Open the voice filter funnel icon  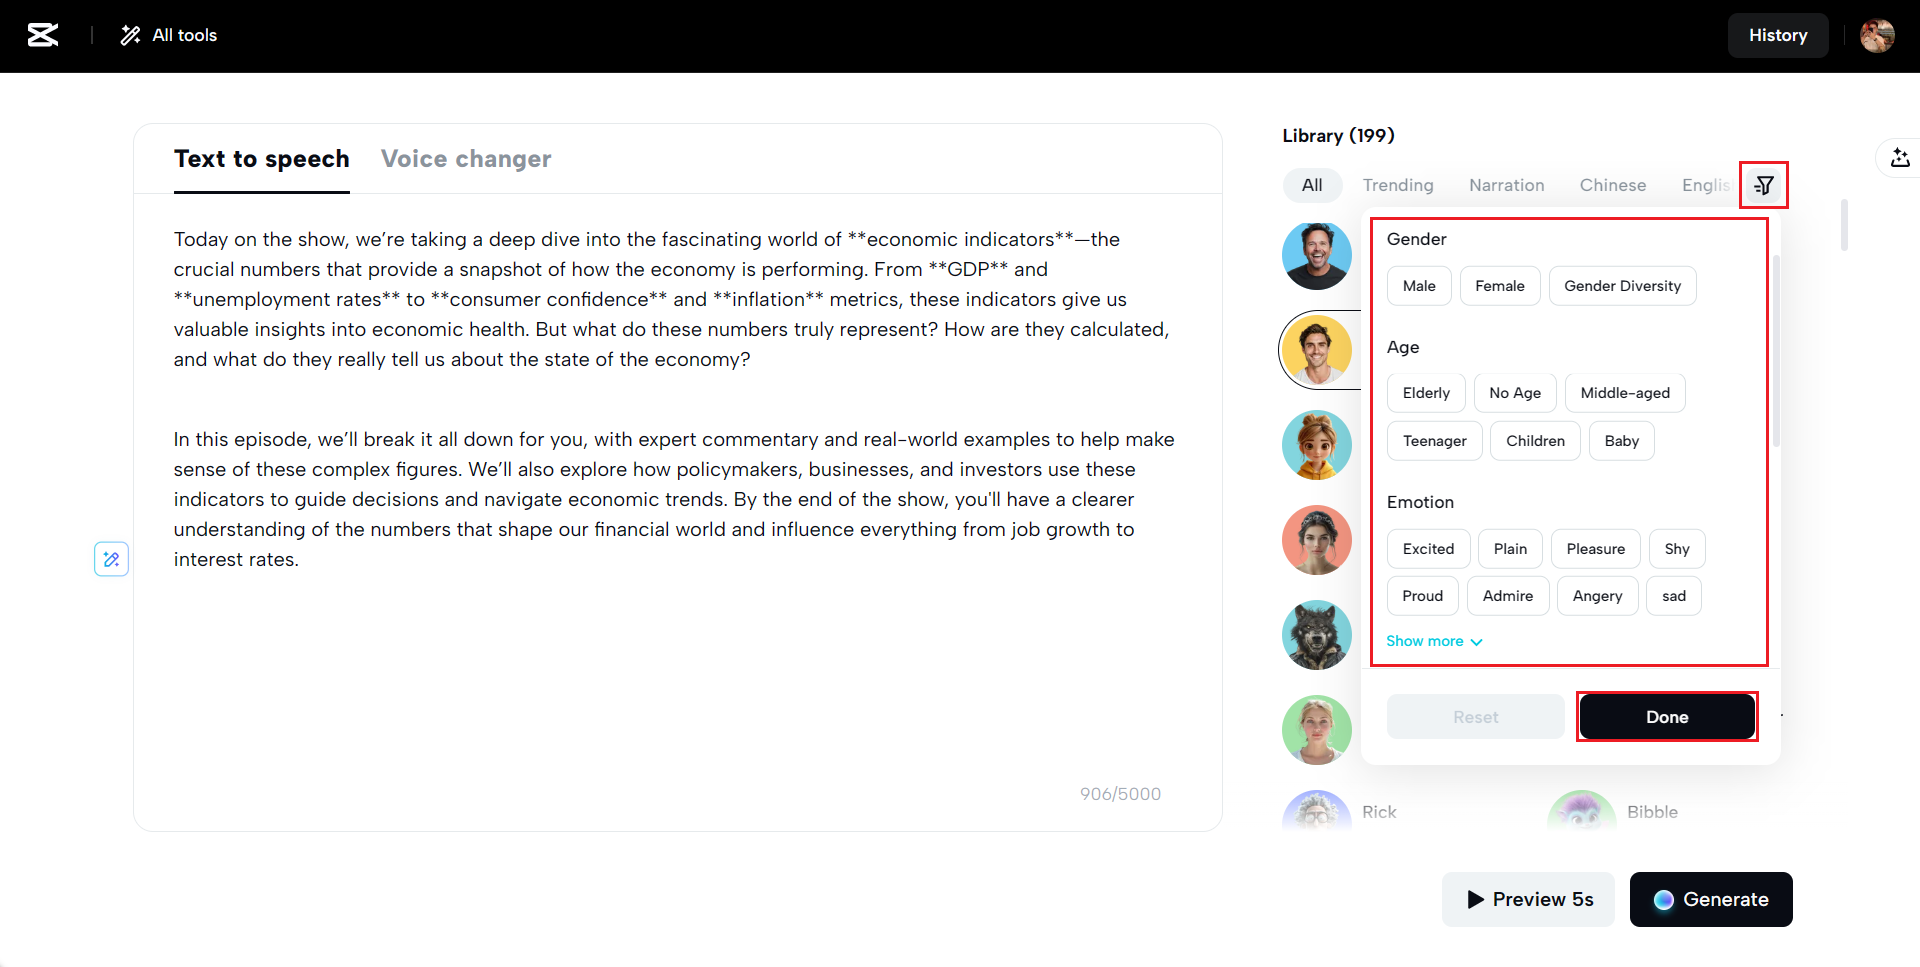[x=1764, y=185]
